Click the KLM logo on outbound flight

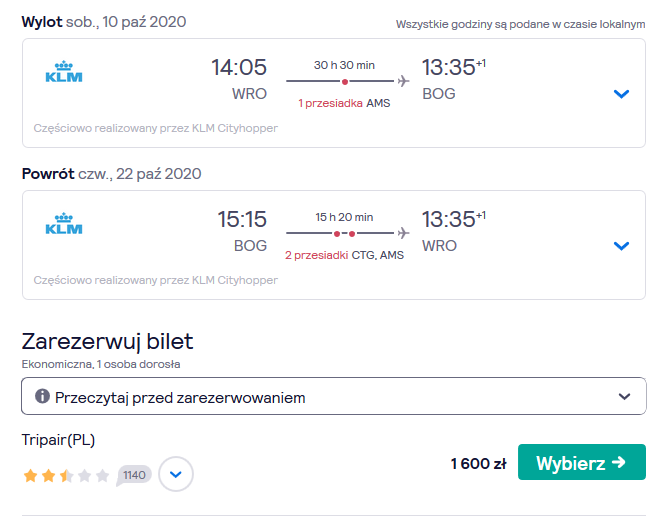pyautogui.click(x=64, y=72)
